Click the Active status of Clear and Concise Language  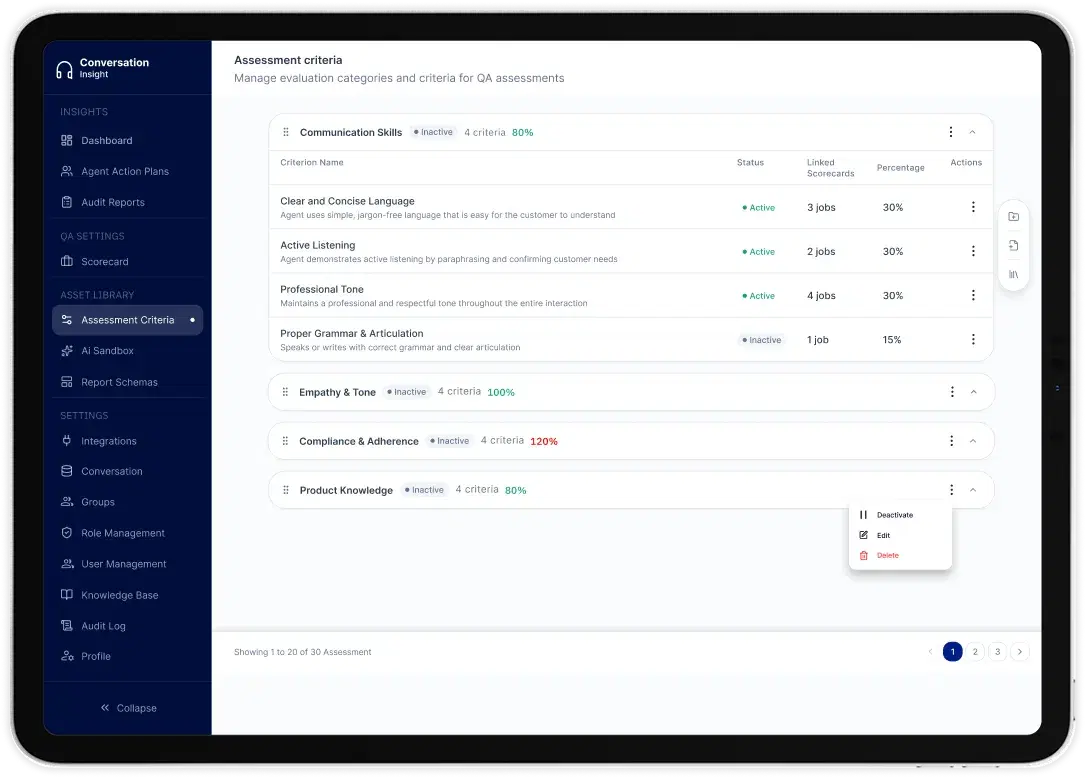point(758,208)
